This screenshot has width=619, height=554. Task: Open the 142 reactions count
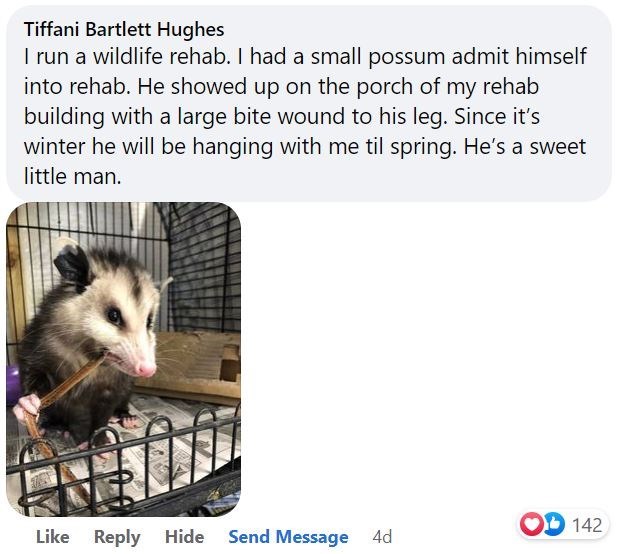pyautogui.click(x=587, y=525)
